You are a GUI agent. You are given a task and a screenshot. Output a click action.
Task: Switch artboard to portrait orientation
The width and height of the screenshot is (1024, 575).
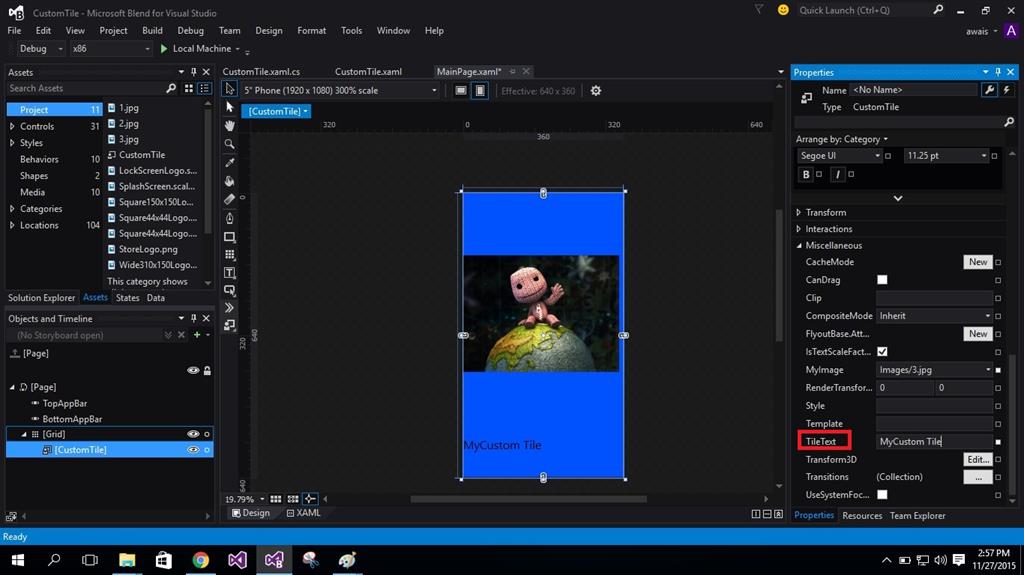[480, 91]
